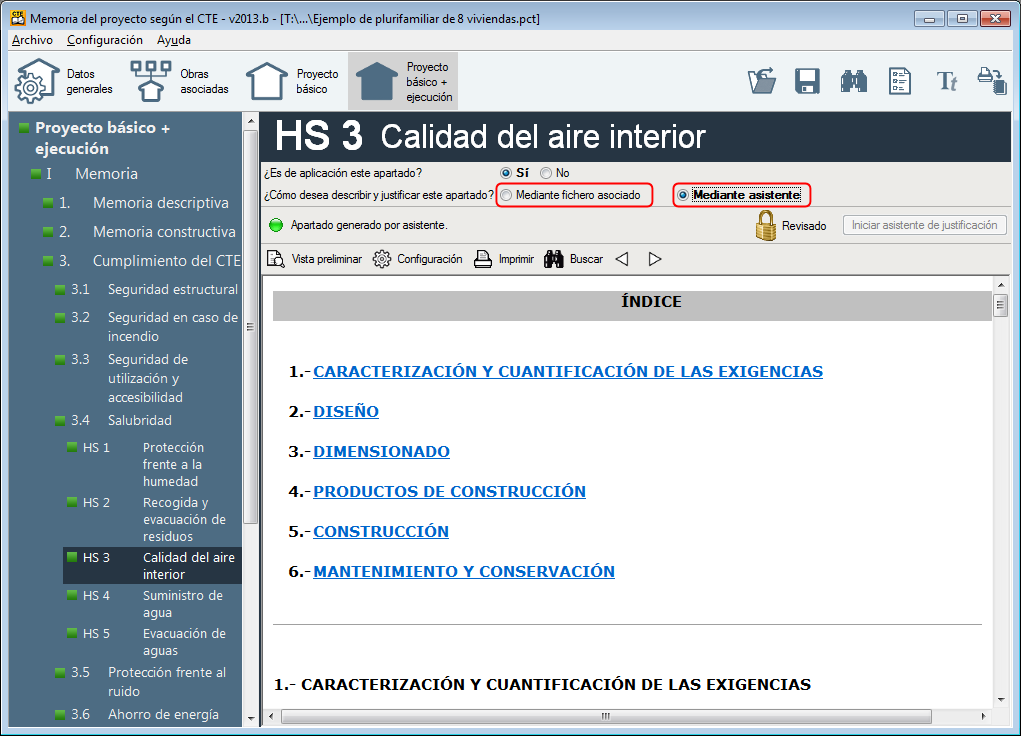This screenshot has width=1021, height=736.
Task: Open Archivo menu
Action: click(32, 40)
